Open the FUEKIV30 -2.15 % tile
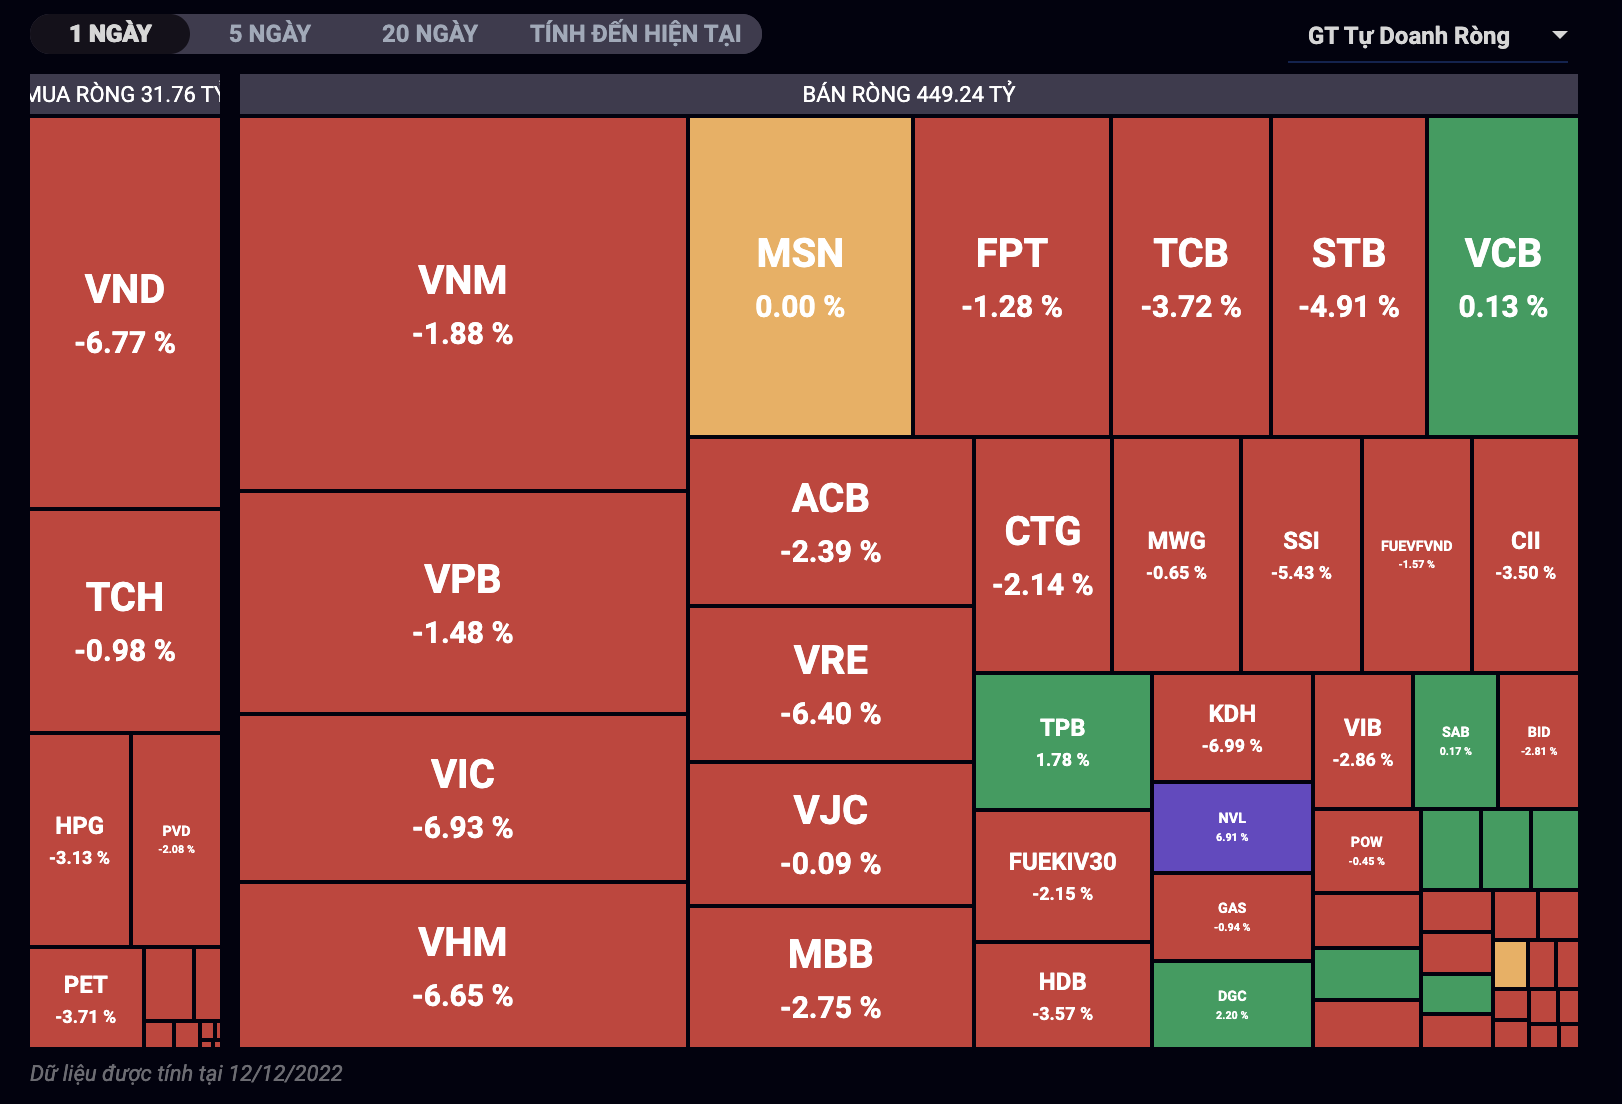The width and height of the screenshot is (1622, 1104). coord(1062,876)
